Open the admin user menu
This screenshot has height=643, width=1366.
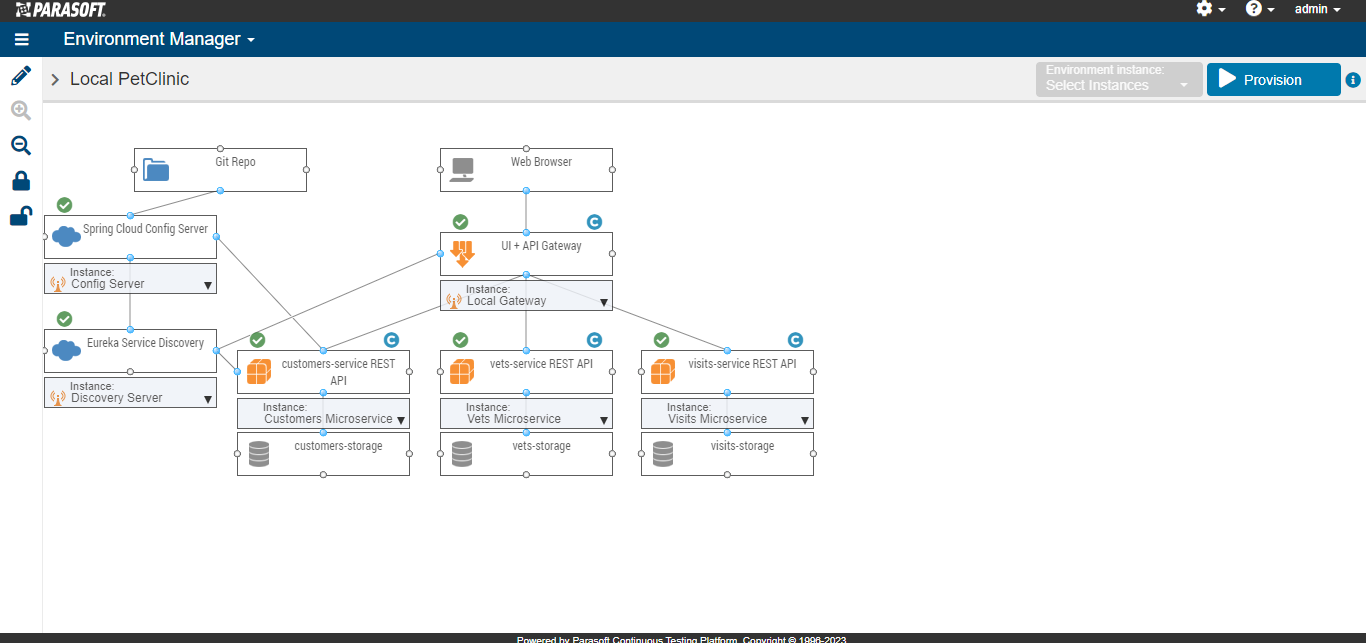click(1317, 9)
